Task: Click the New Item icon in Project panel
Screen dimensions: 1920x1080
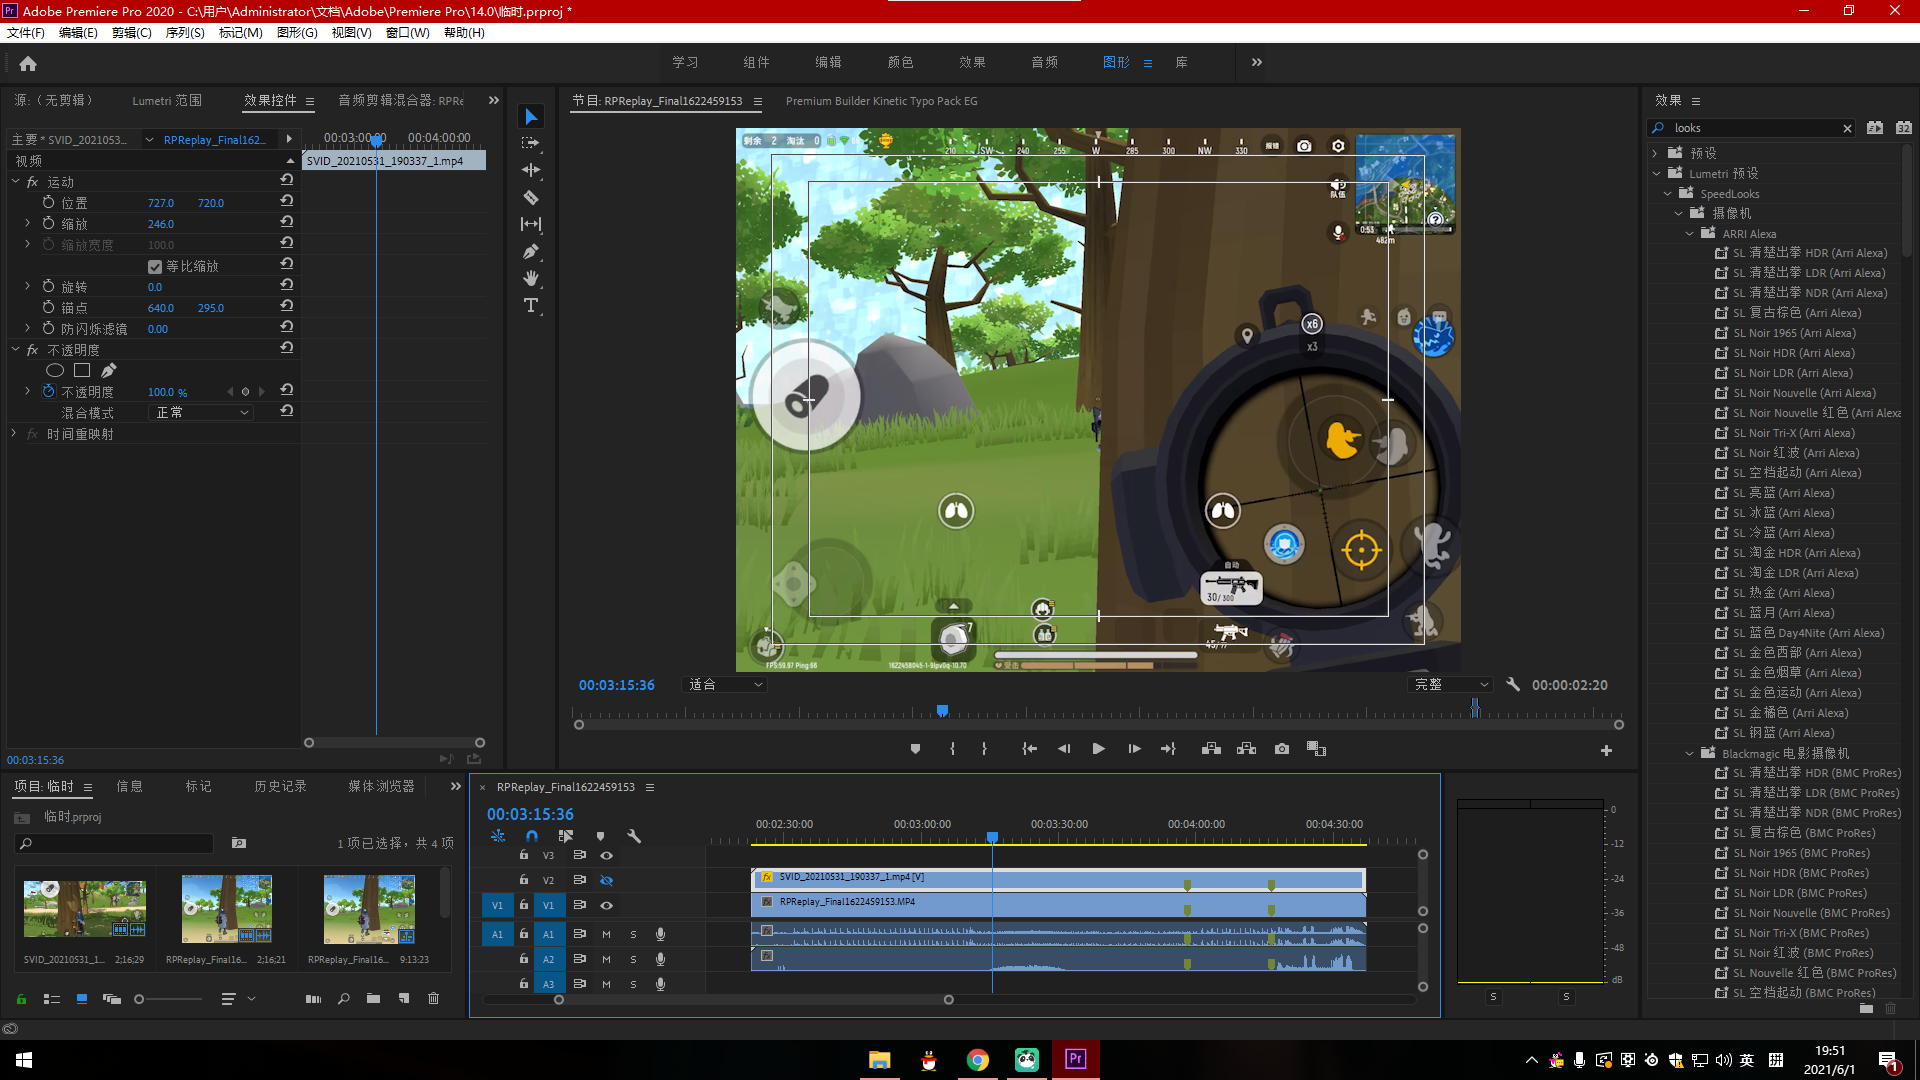Action: (404, 998)
